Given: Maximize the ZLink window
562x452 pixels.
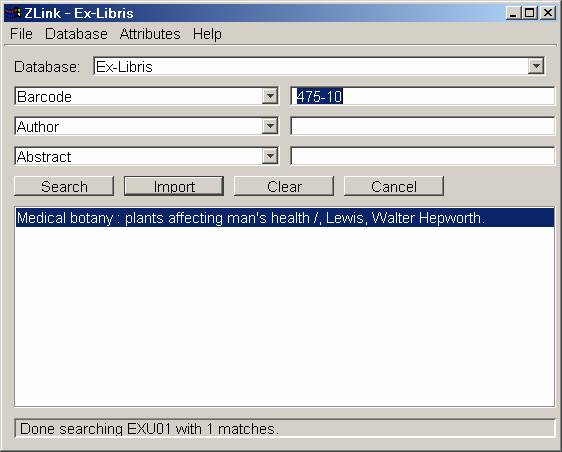Looking at the screenshot, I should (x=530, y=13).
